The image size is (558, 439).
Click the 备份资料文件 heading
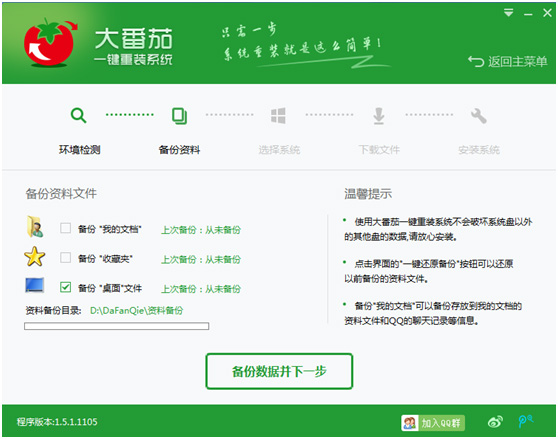[x=61, y=194]
